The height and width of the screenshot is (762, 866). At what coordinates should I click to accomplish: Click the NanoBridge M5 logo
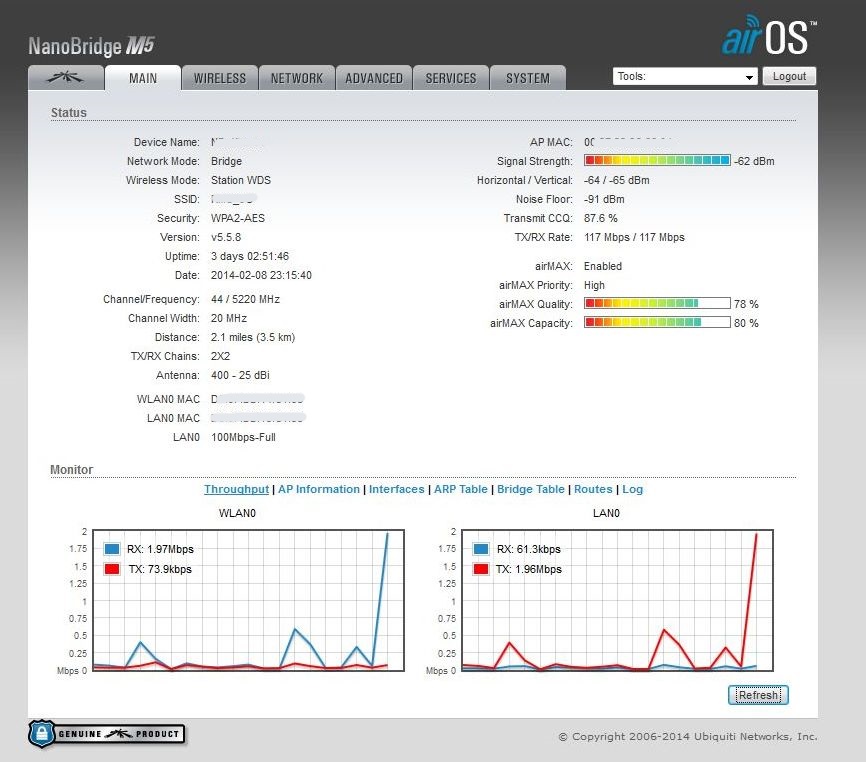point(91,46)
